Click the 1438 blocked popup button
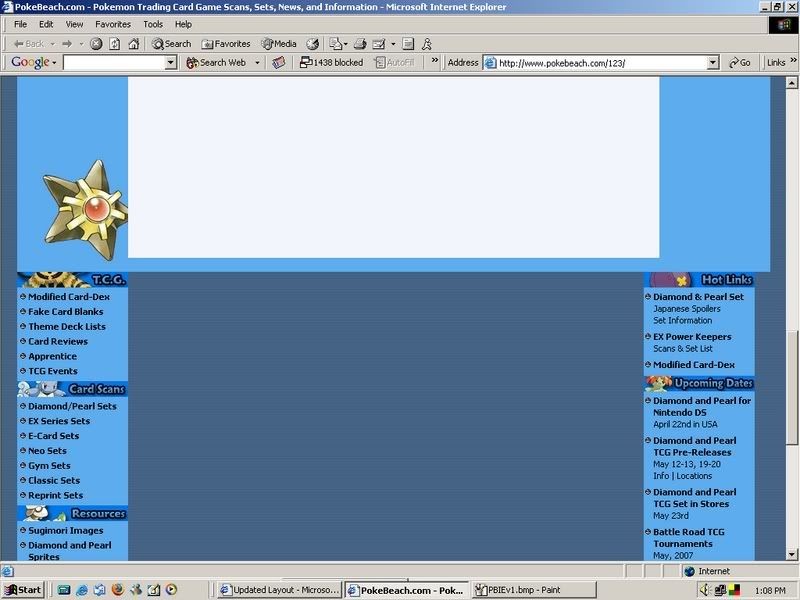Image resolution: width=800 pixels, height=600 pixels. click(332, 62)
